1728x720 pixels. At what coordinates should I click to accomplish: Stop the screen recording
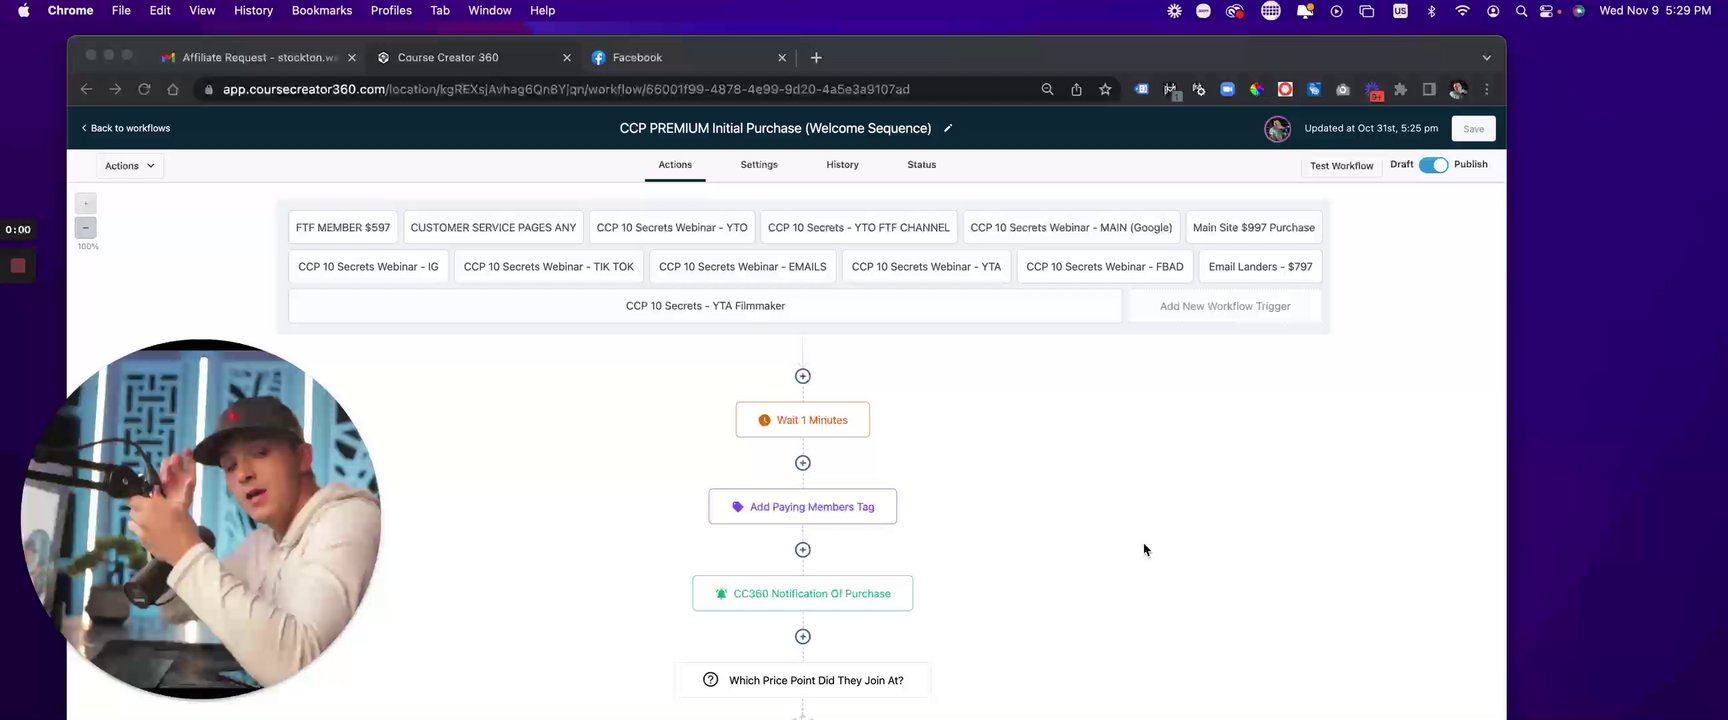[18, 266]
